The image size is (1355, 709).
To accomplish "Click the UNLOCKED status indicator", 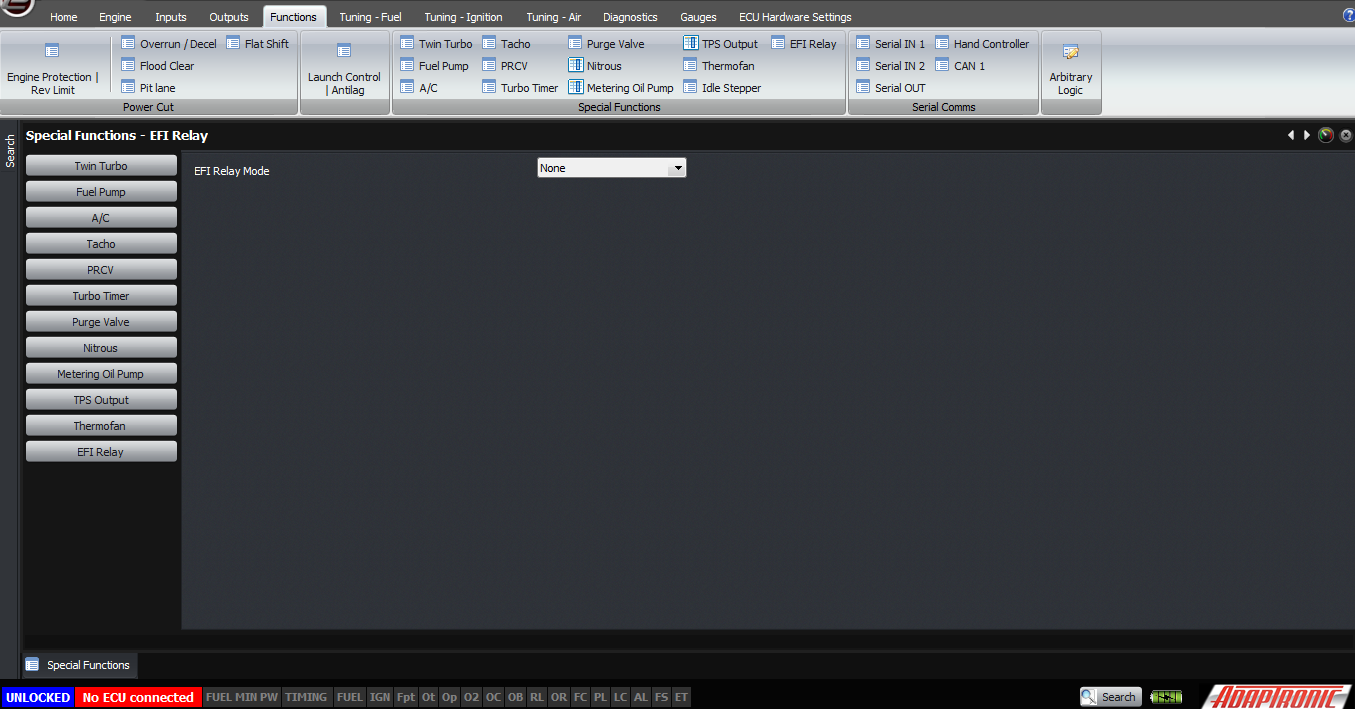I will tap(37, 697).
